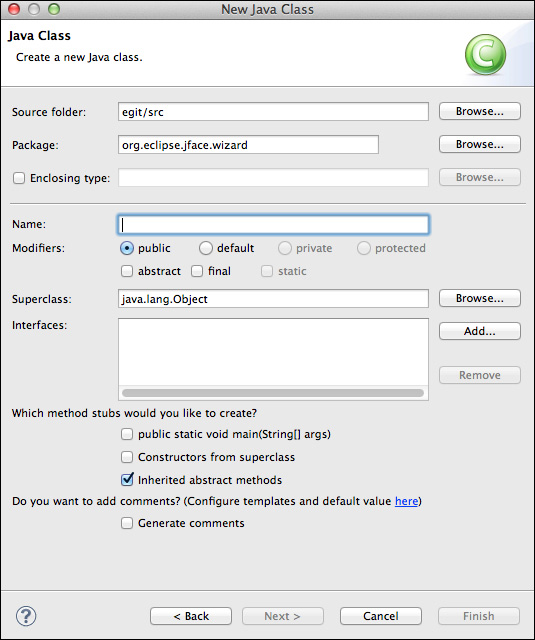The image size is (535, 640).
Task: Click the green zoom window button
Action: coord(54,9)
